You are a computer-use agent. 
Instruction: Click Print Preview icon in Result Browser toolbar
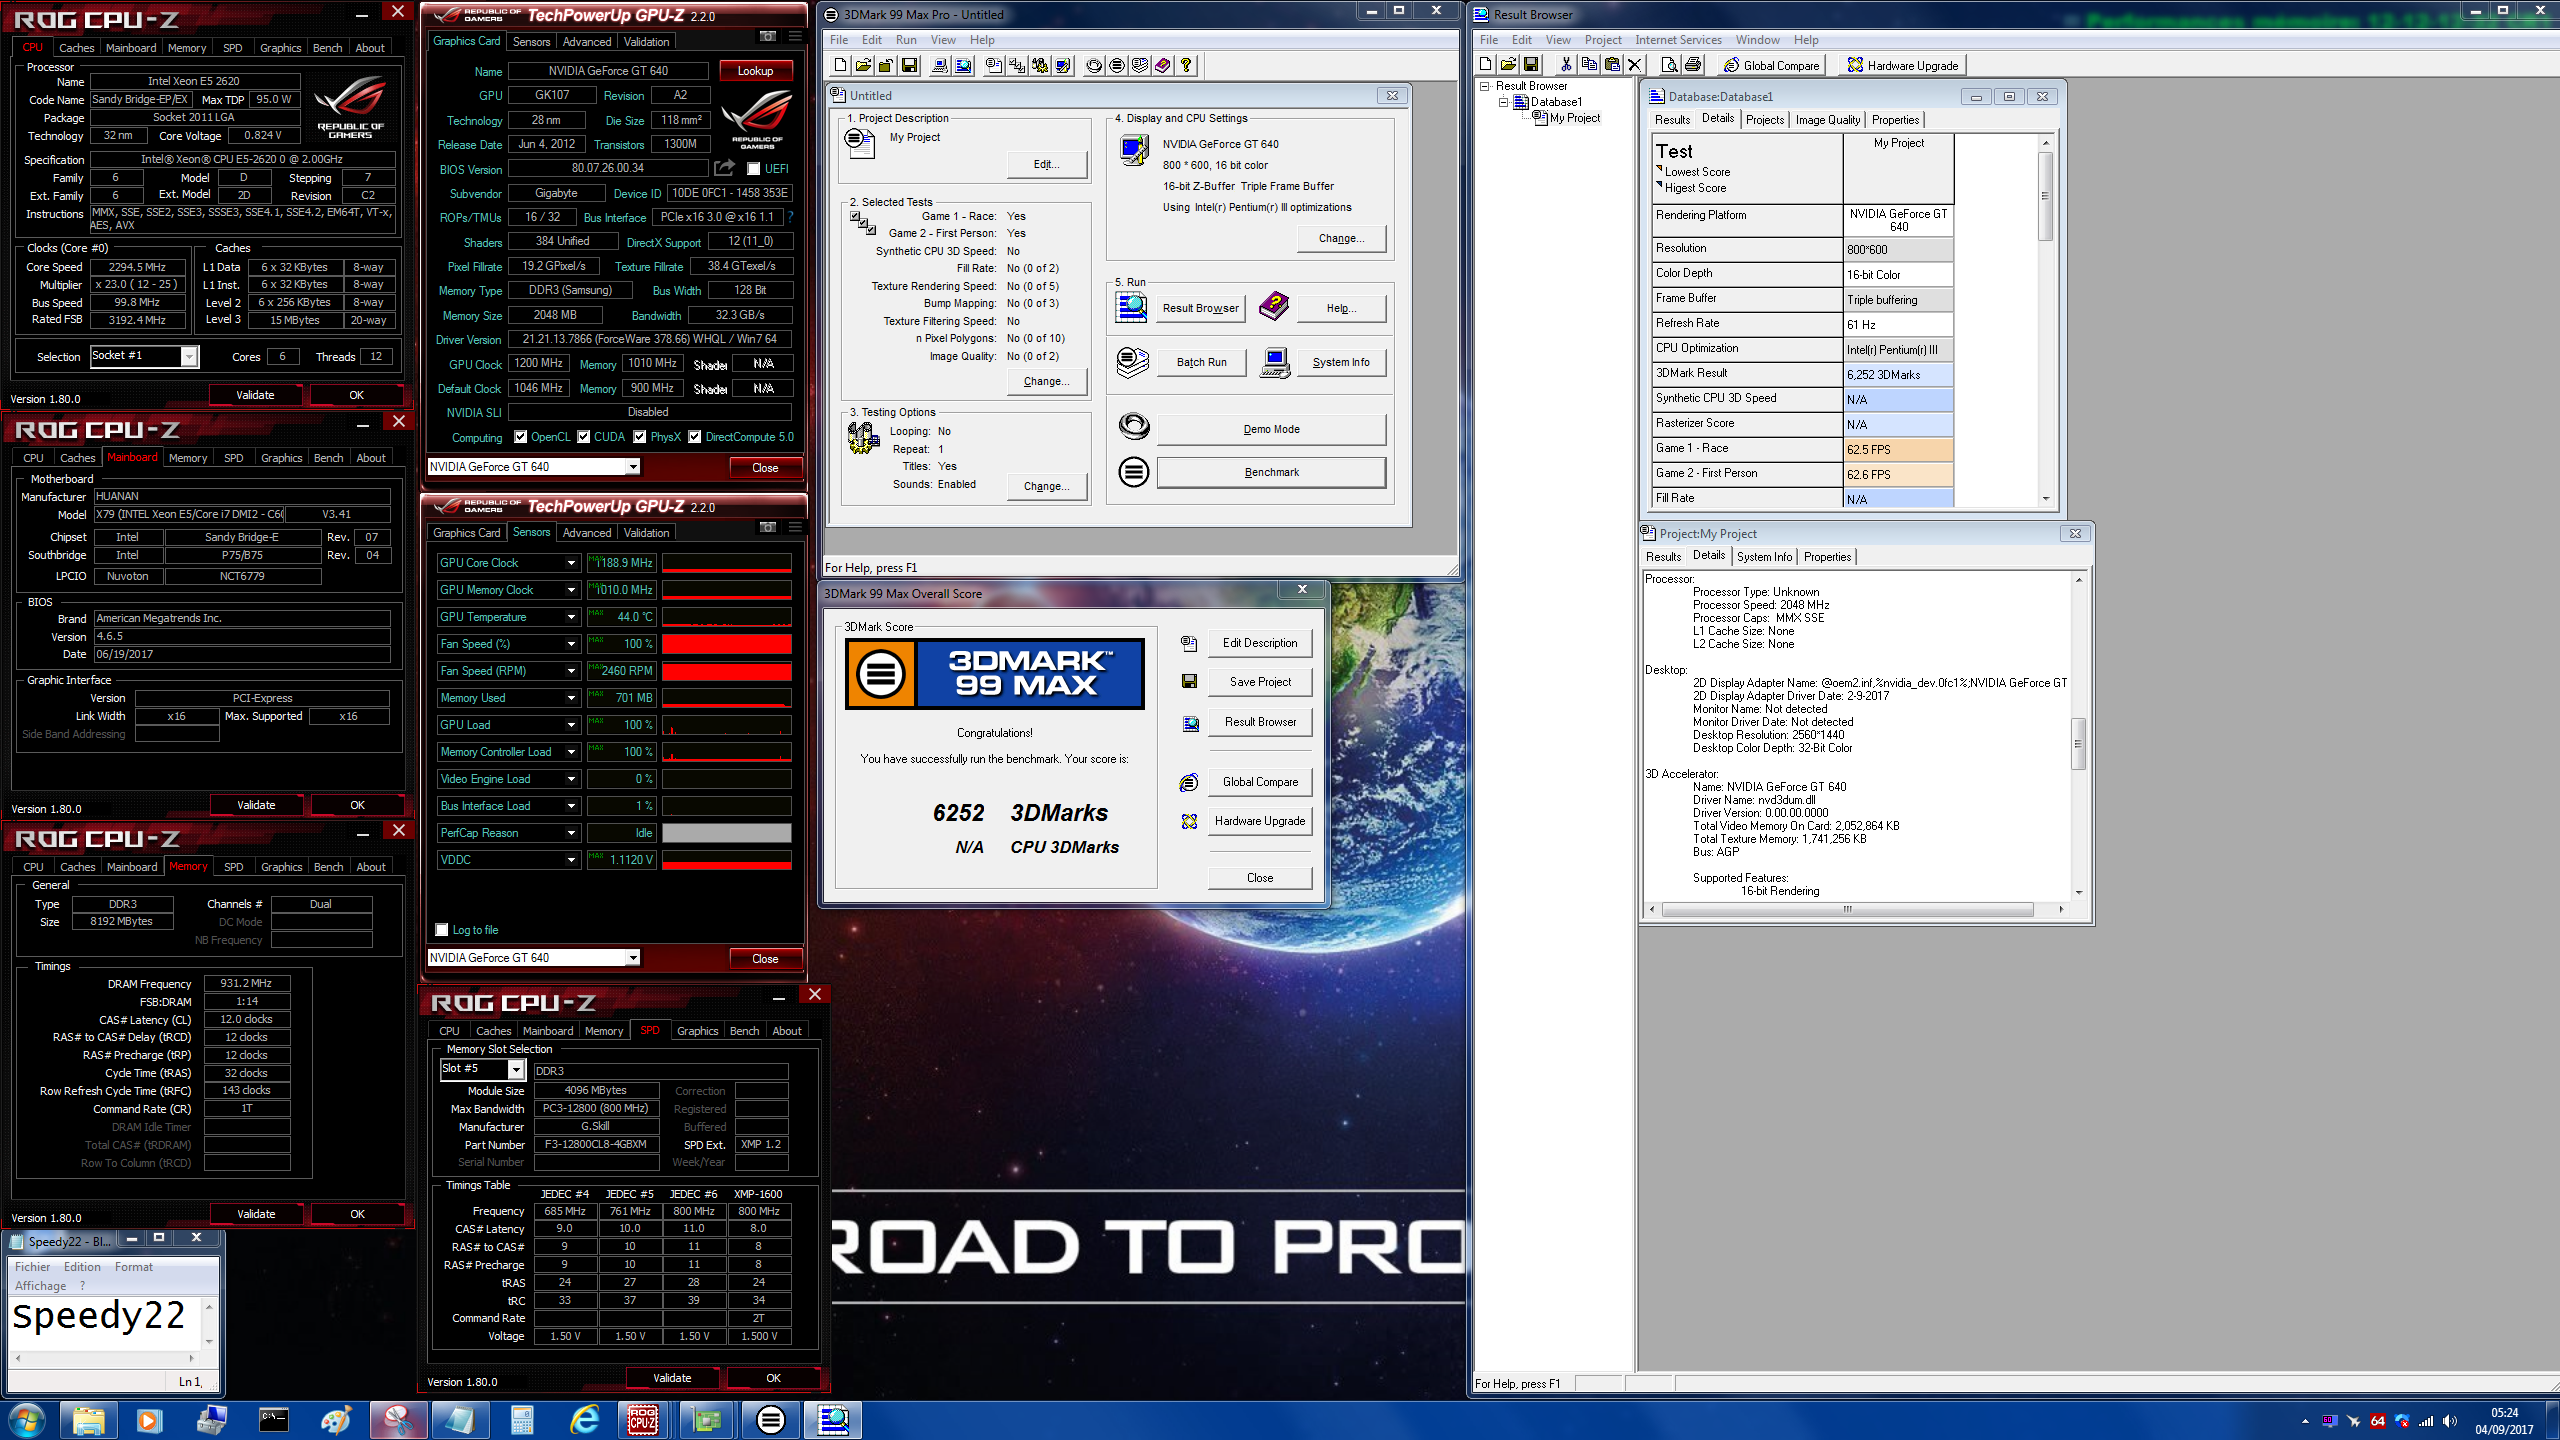point(1669,65)
